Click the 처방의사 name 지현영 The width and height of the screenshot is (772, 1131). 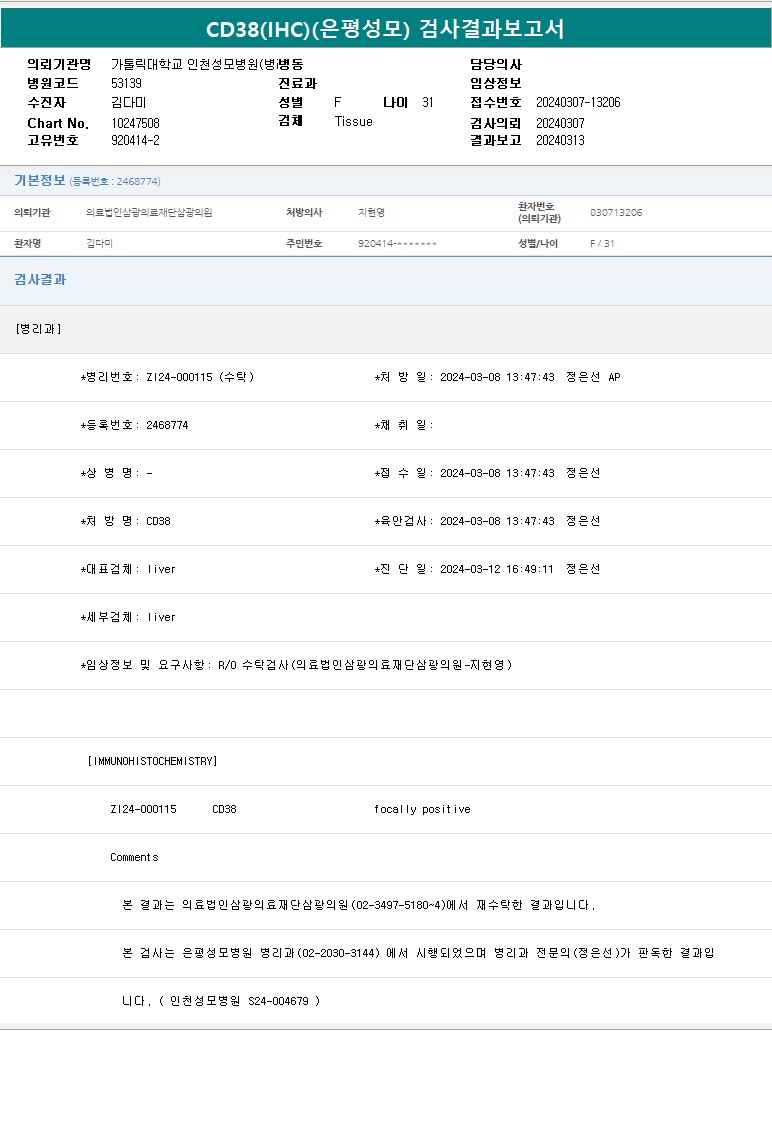click(x=371, y=213)
